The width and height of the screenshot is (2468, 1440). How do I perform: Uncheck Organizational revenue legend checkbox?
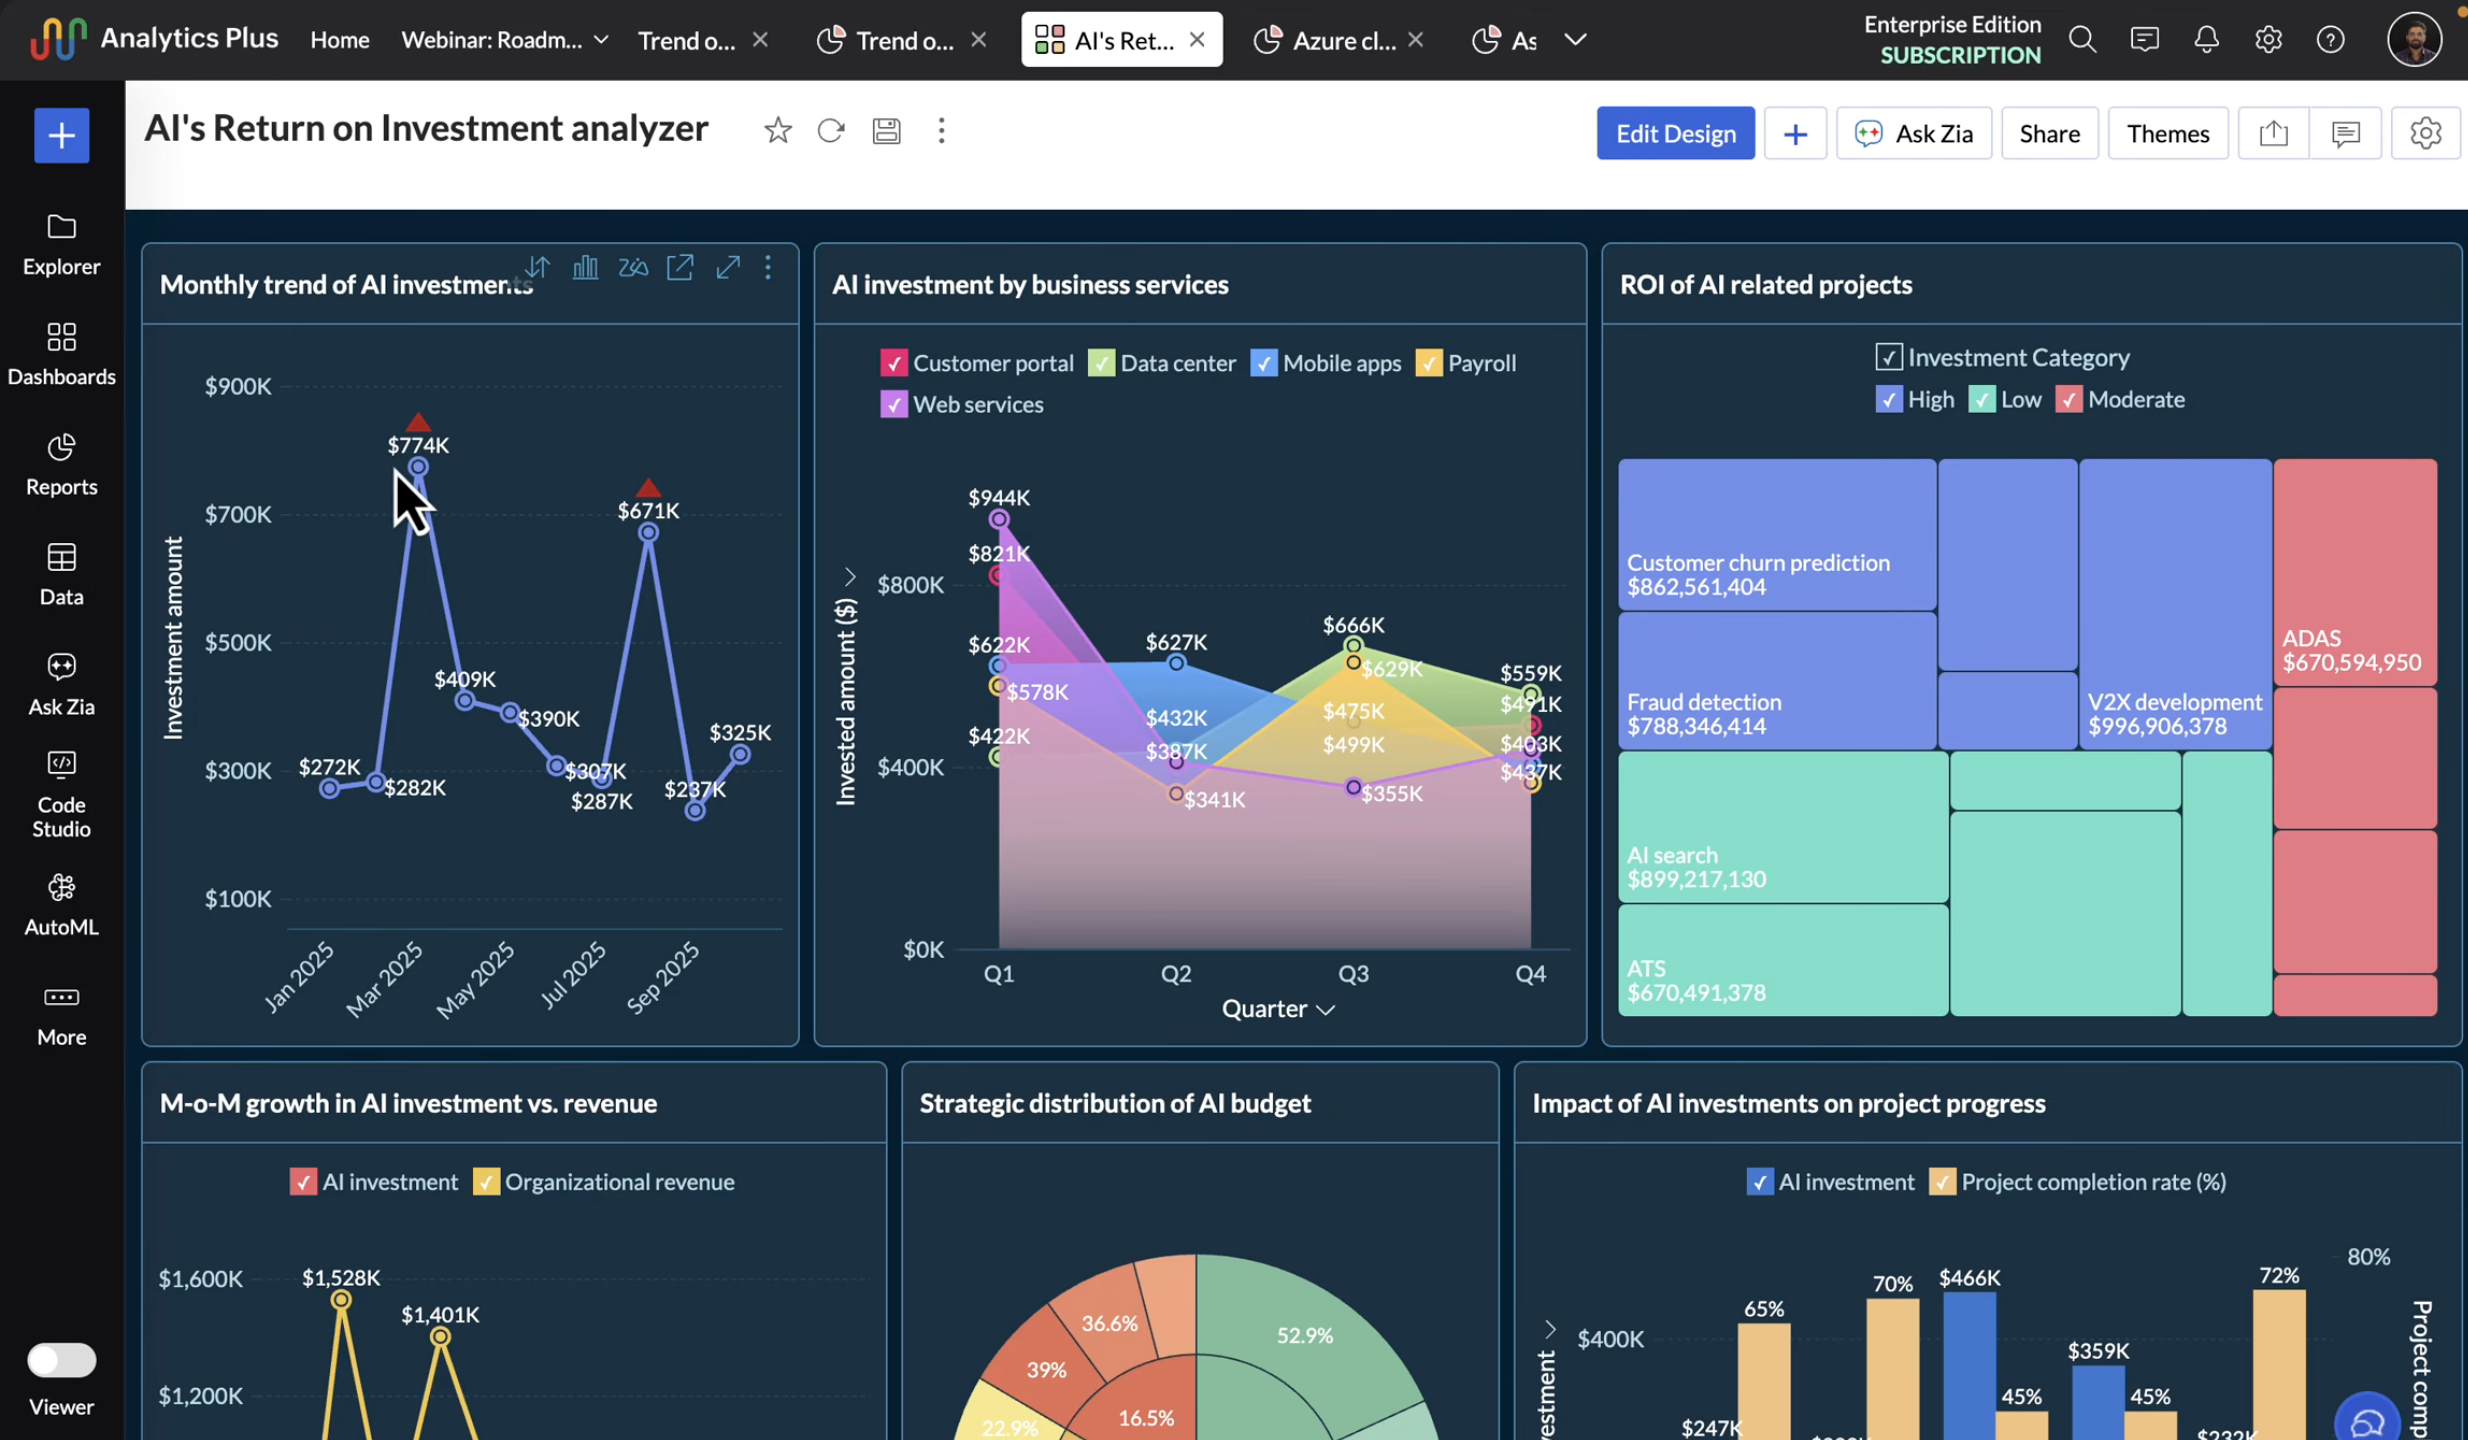click(486, 1182)
